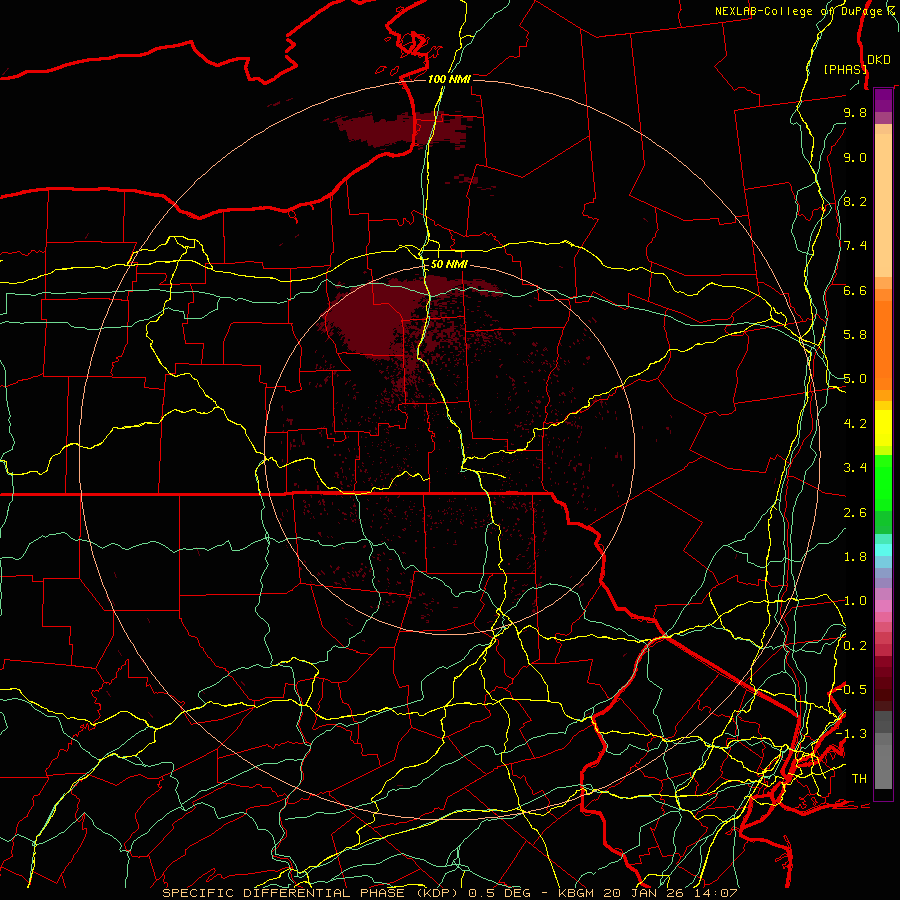Click the SPECIFIC DIFFERENTIAL PHASE (KDP) caption
This screenshot has width=900, height=900.
click(312, 893)
